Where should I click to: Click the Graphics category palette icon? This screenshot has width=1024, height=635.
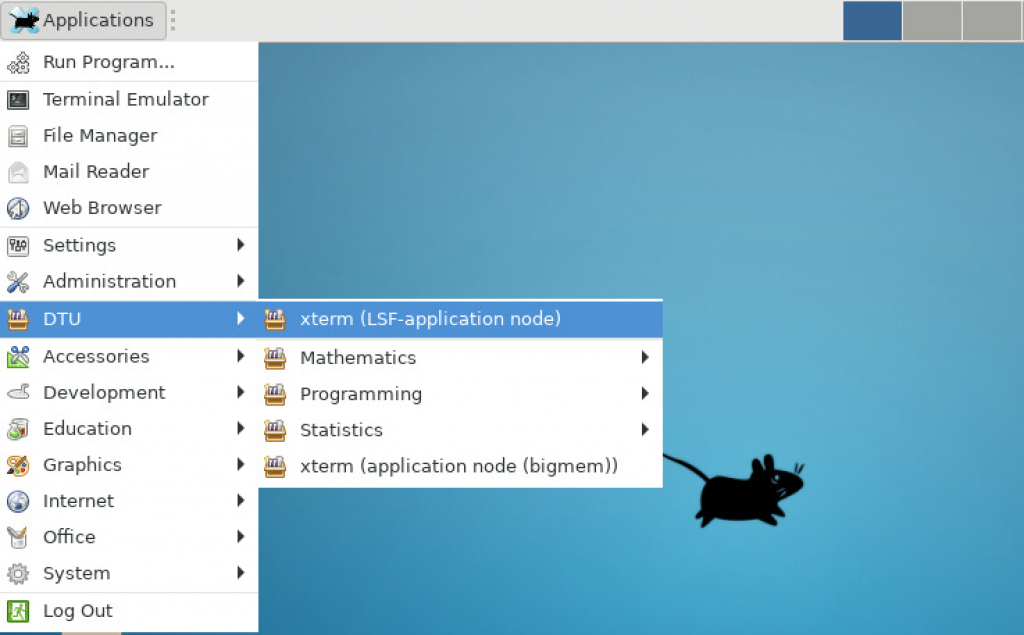pos(20,464)
